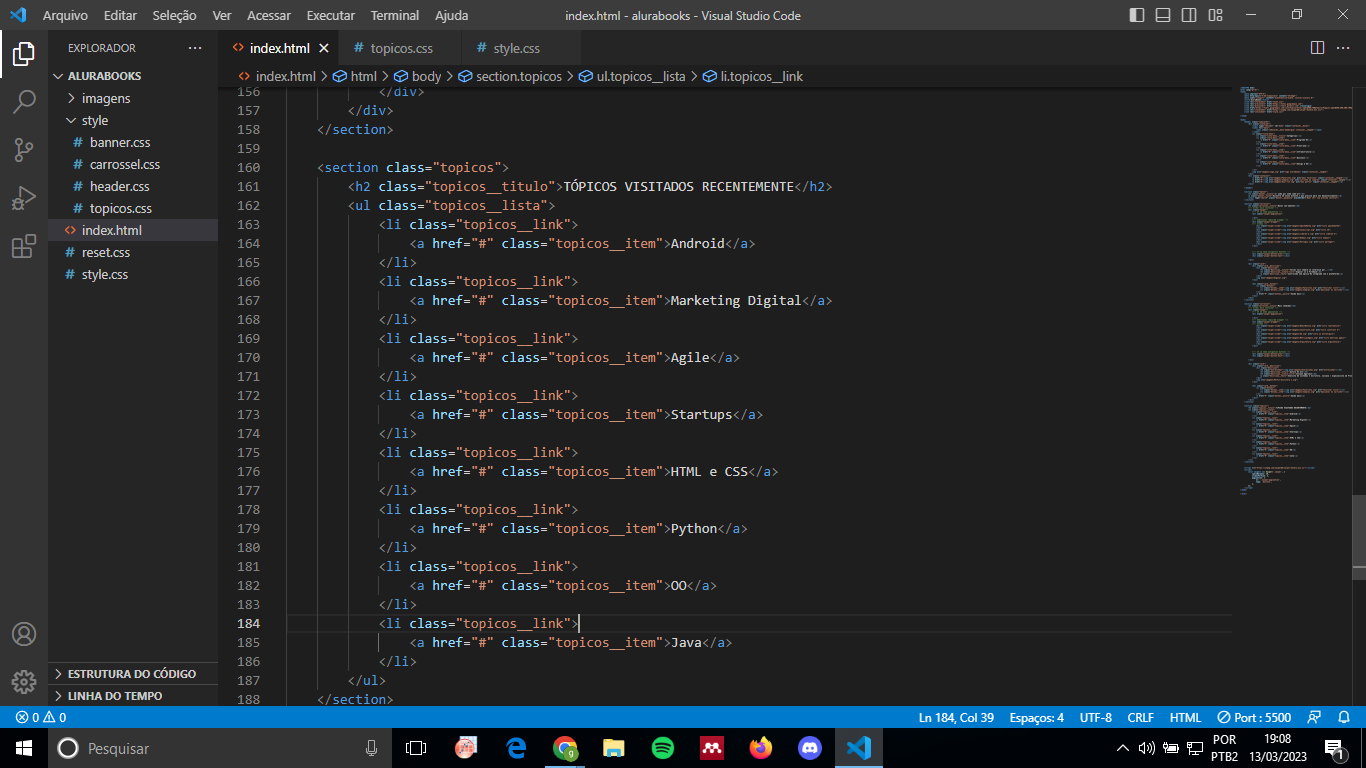Open the Source Control view
Screen dimensions: 1366x768
pyautogui.click(x=24, y=150)
